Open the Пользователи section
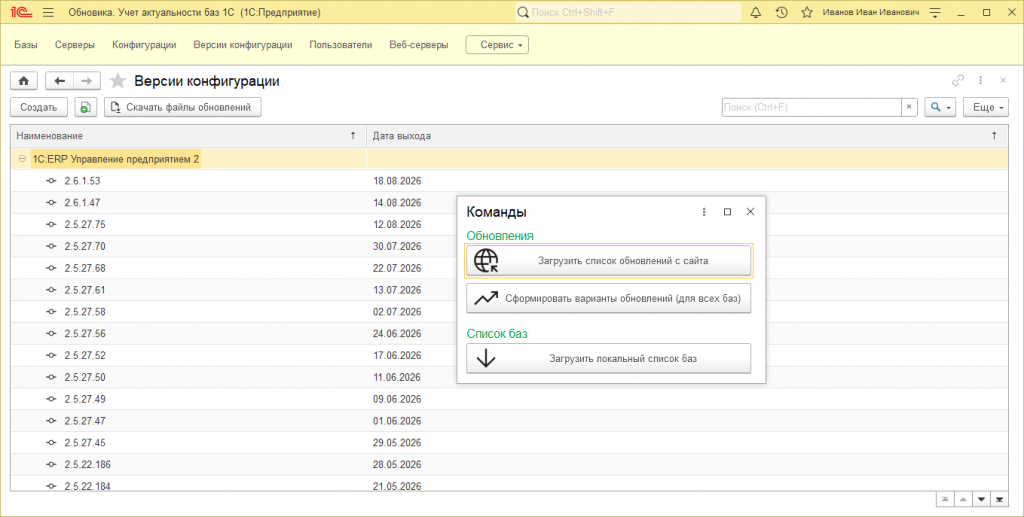1024x517 pixels. tap(341, 45)
